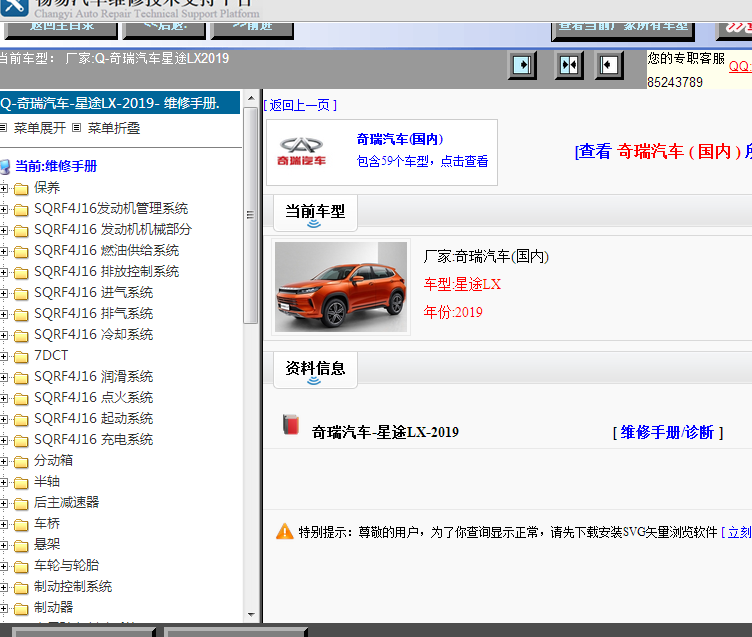Select 车轮与轮胎 in the tree

[x=67, y=566]
